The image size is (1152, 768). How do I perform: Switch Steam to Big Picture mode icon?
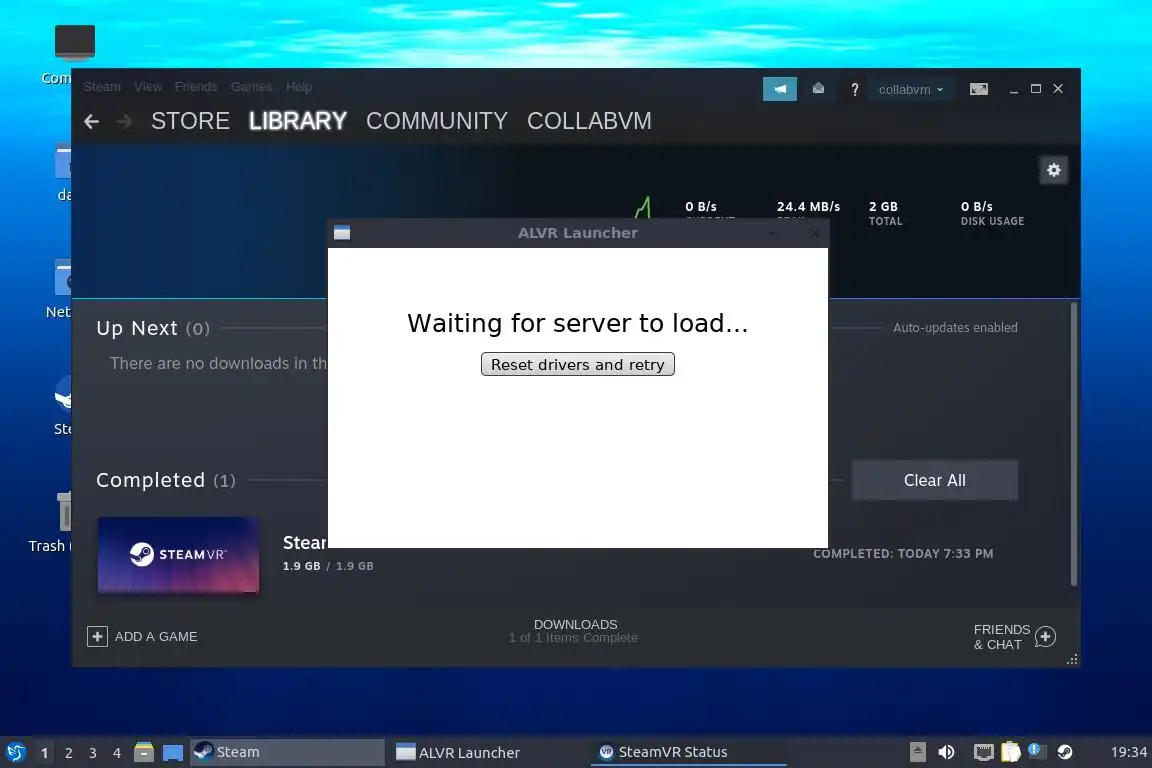tap(979, 89)
